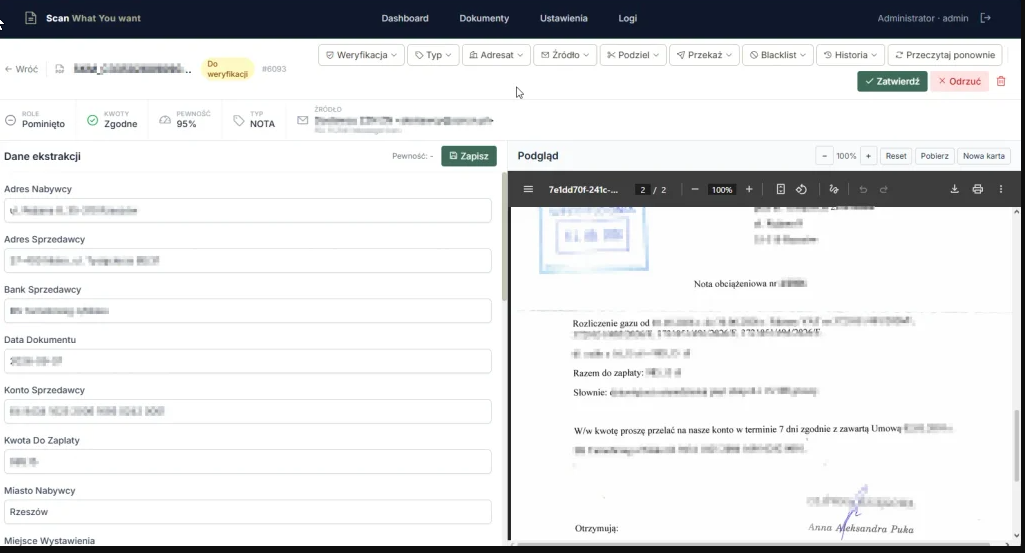Click the Konto Sprzedawcy input field
1025x553 pixels.
point(248,411)
